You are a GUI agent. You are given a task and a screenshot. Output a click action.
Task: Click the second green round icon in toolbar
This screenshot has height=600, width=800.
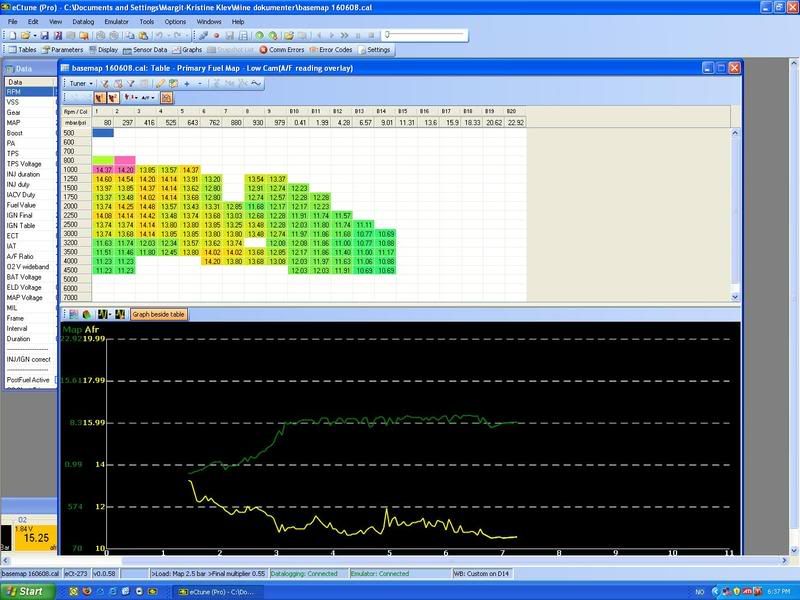(x=273, y=36)
